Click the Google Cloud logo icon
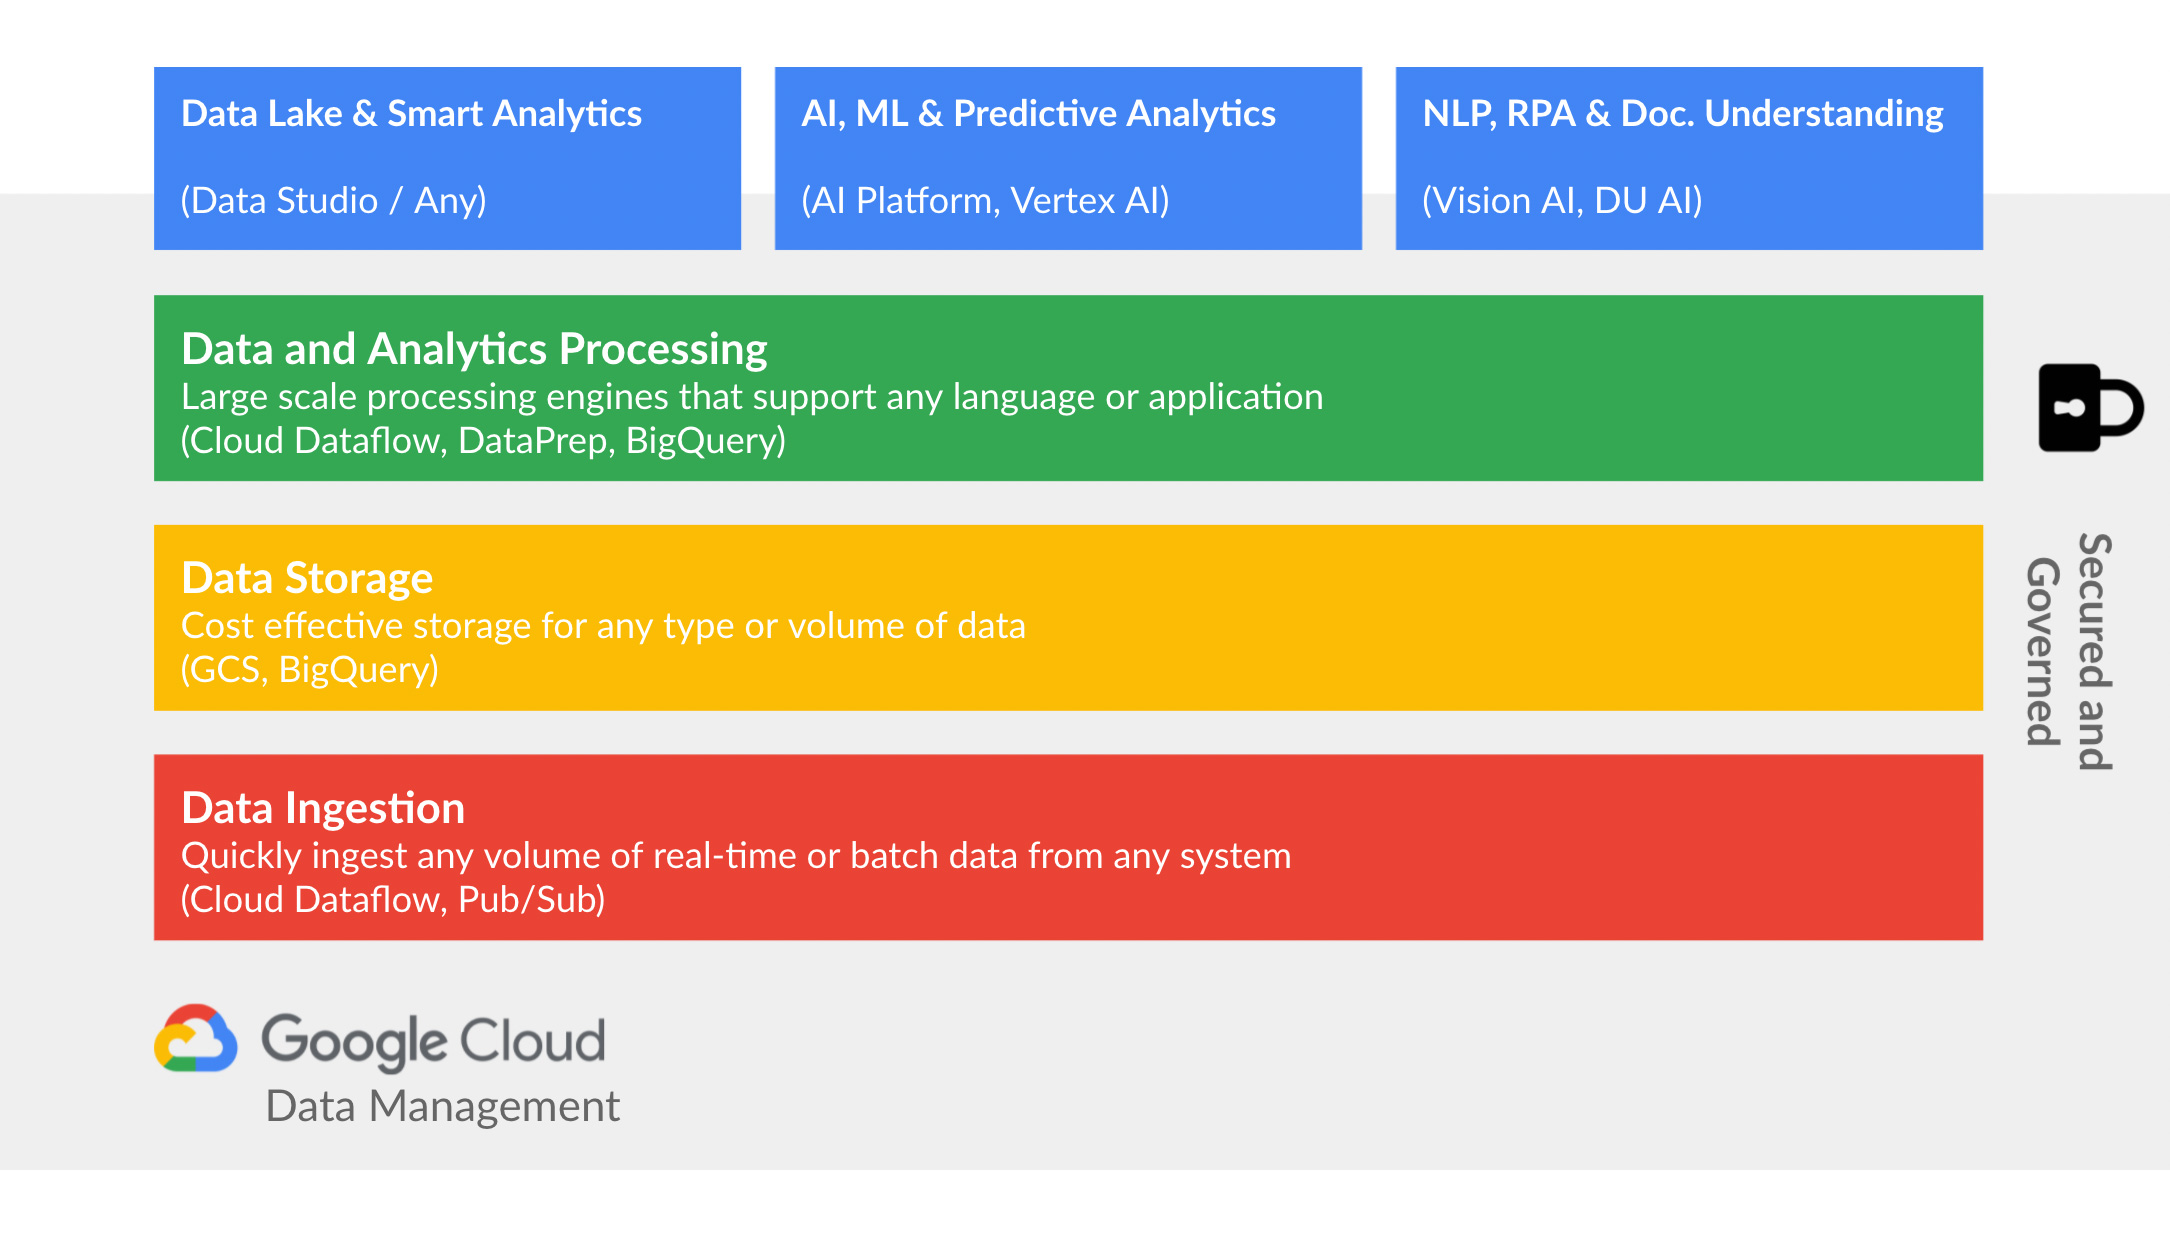Viewport: 2170px width, 1240px height. click(x=196, y=1039)
